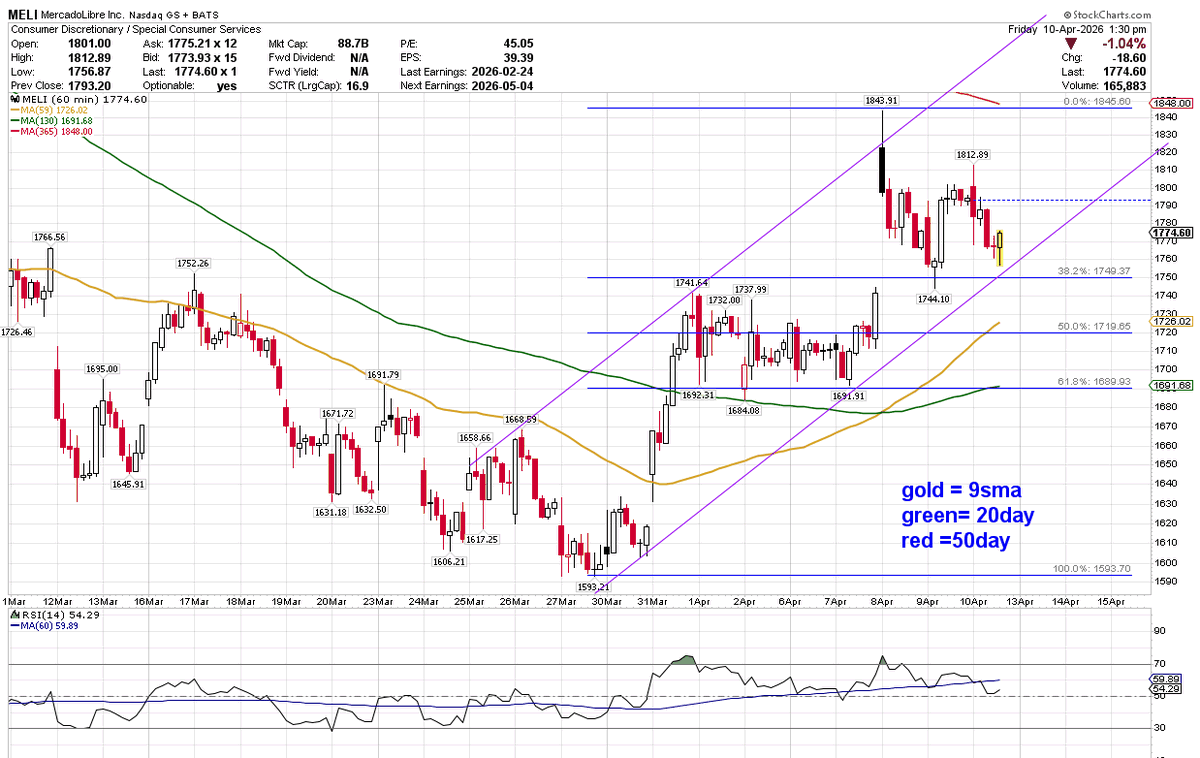The image size is (1200, 758).
Task: Click the 8Apr date axis label
Action: coord(882,602)
